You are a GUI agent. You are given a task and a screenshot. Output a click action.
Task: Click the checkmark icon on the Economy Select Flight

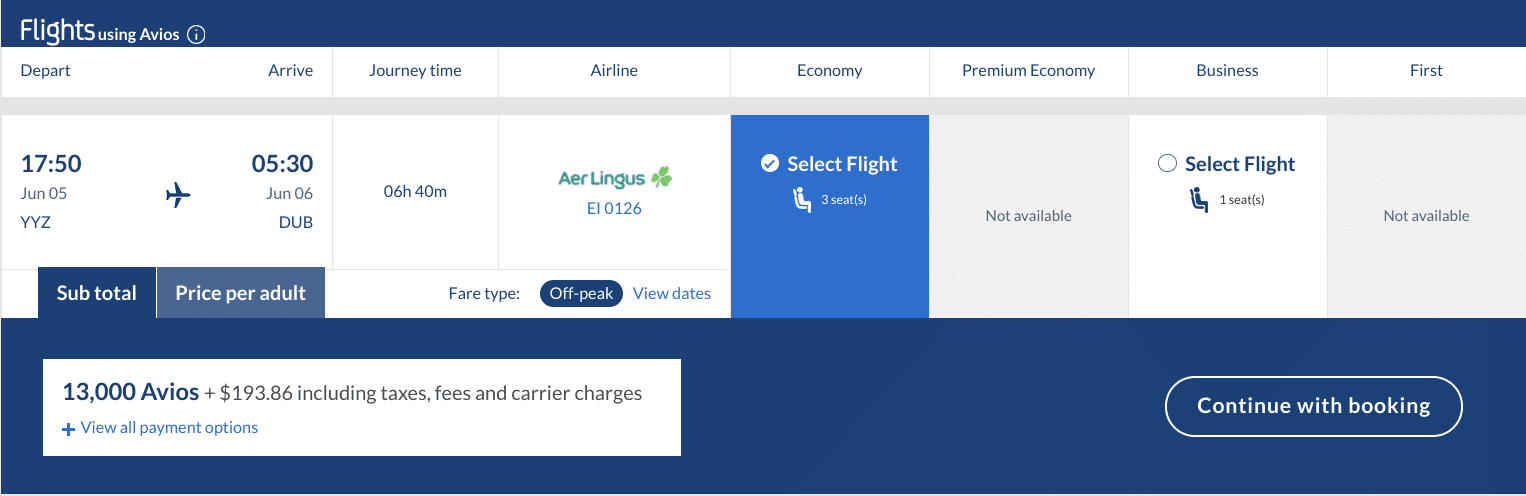click(770, 164)
